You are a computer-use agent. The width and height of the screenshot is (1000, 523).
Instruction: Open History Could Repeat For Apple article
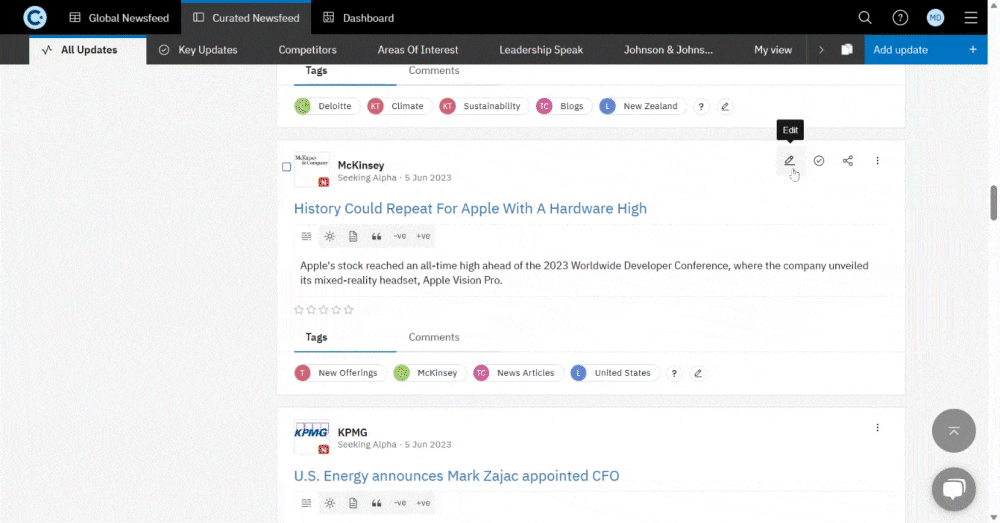coord(470,209)
